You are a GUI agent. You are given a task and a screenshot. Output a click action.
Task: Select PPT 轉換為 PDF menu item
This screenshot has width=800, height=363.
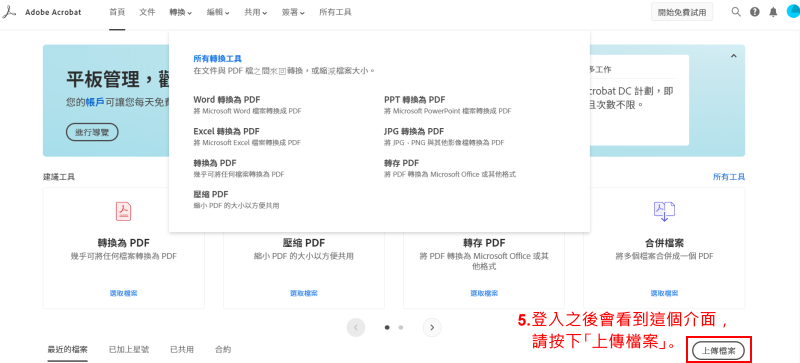pyautogui.click(x=414, y=100)
